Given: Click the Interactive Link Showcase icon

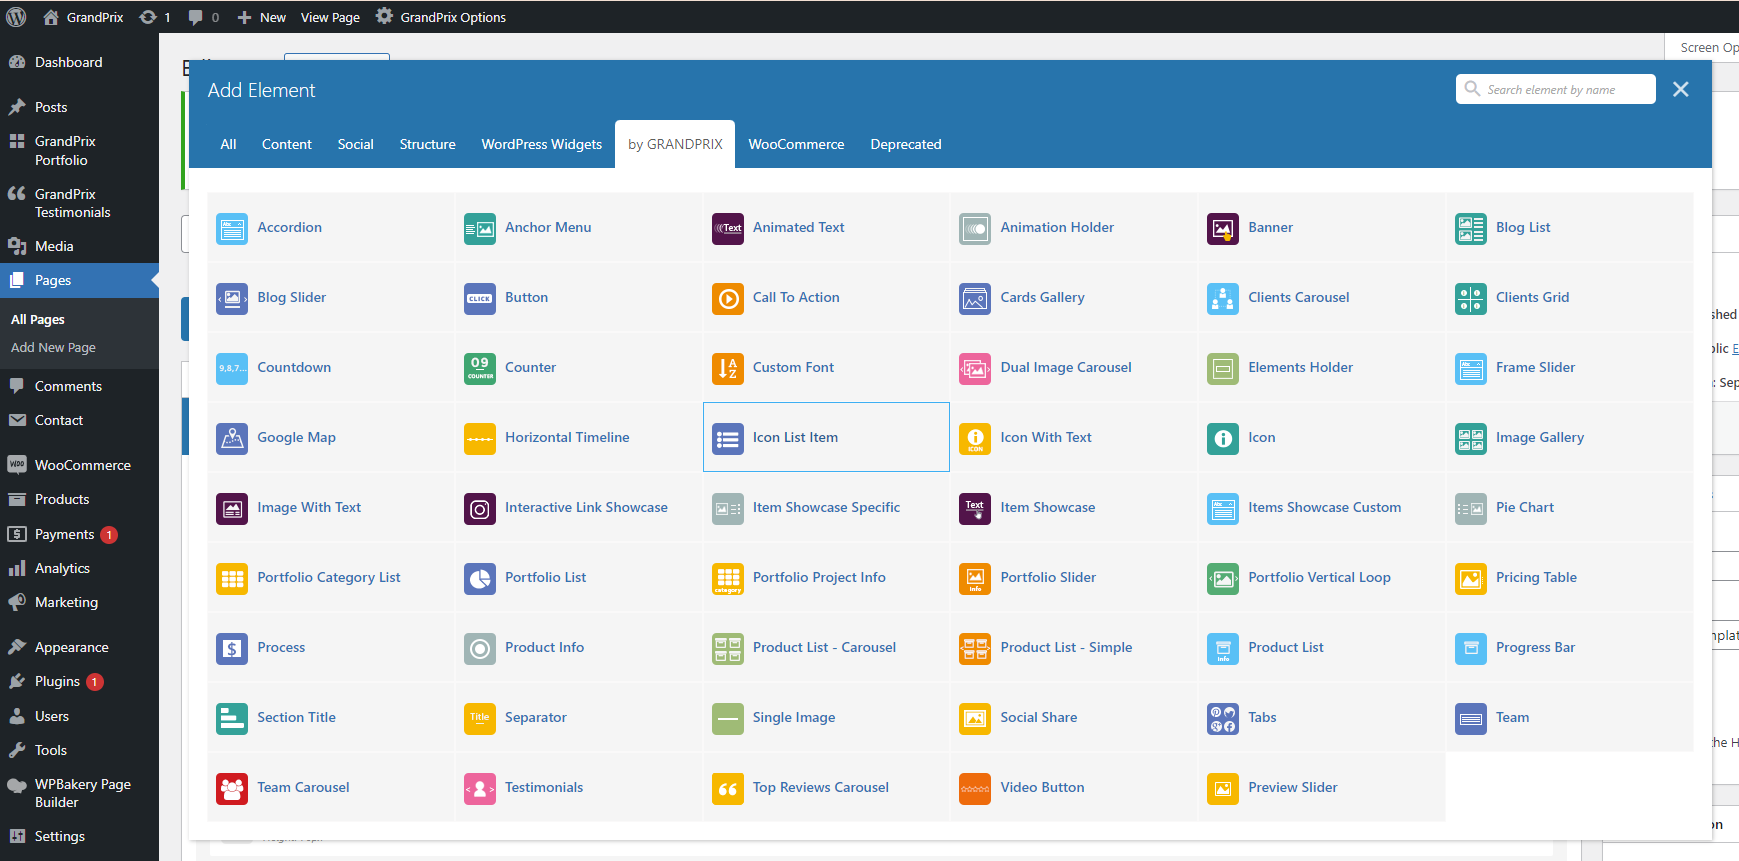Looking at the screenshot, I should [x=480, y=509].
